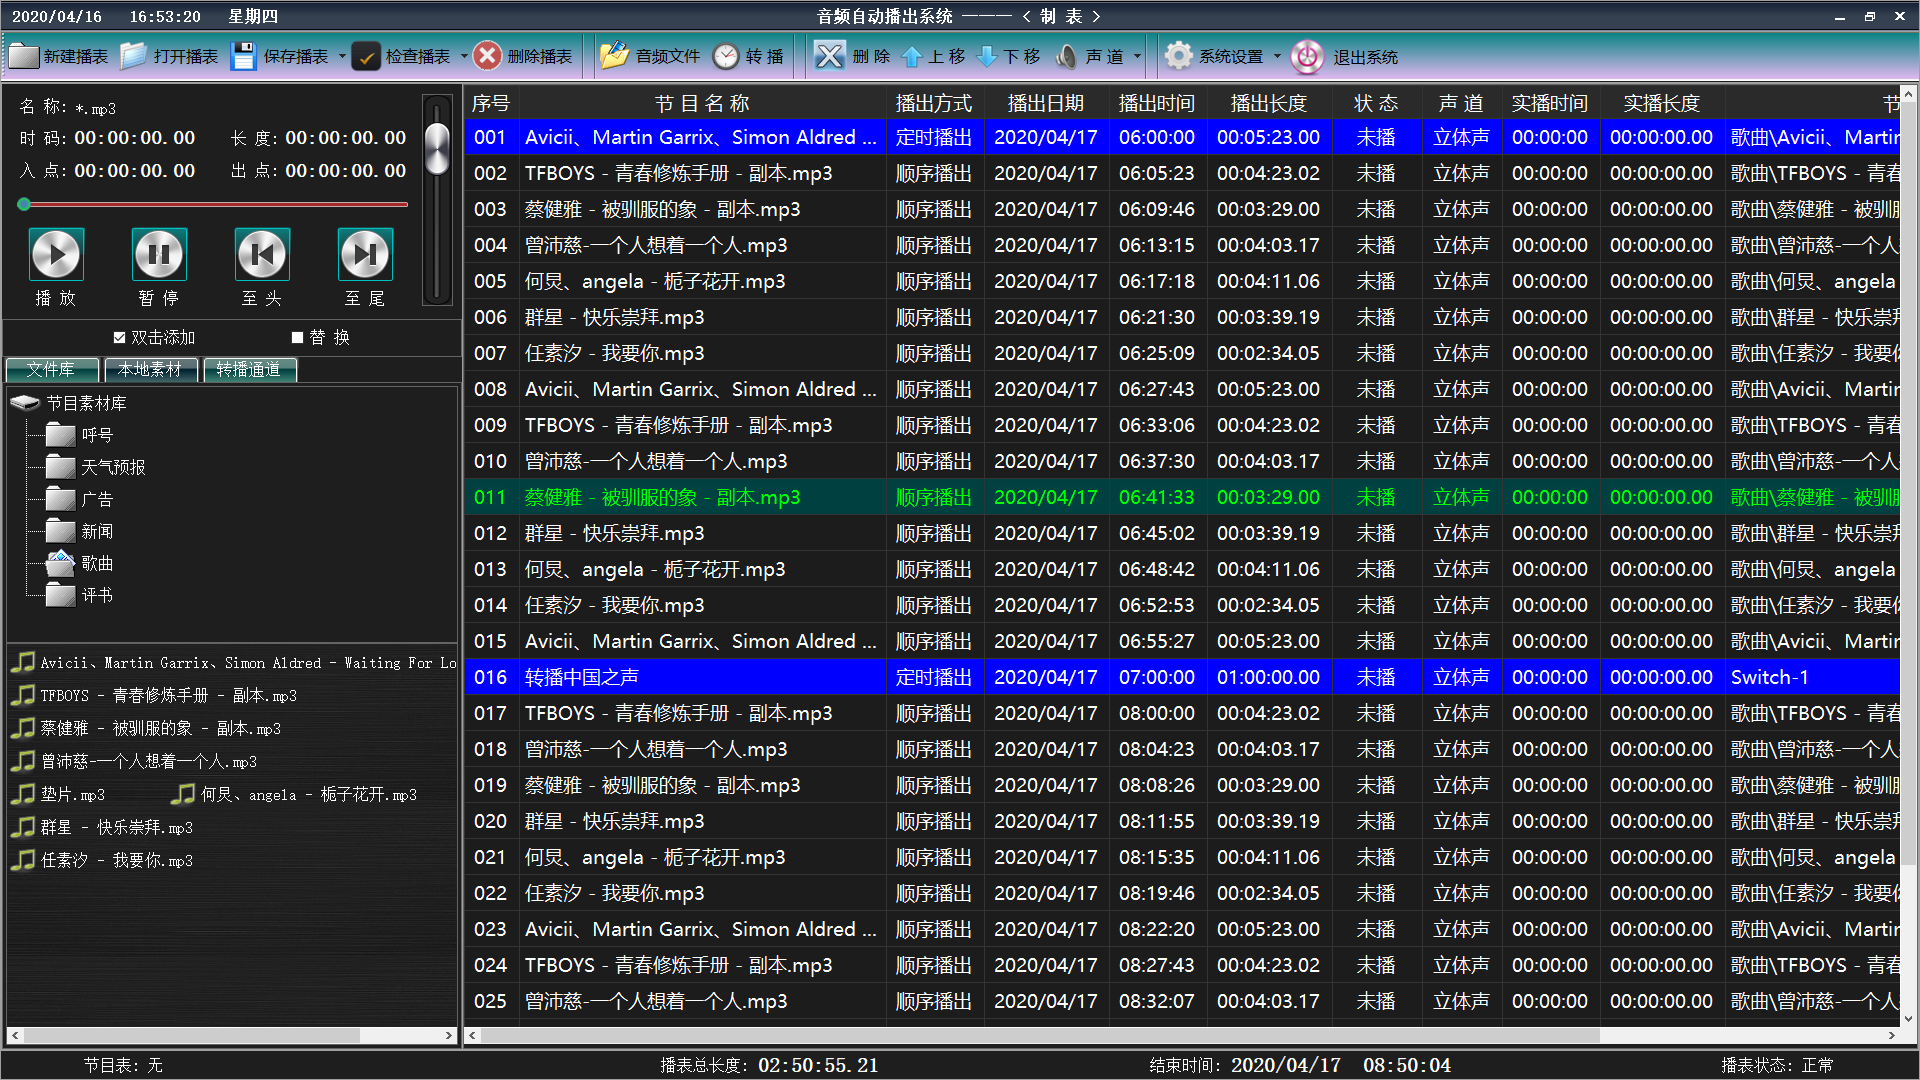Expand 声道 dropdown arrow
Image resolution: width=1920 pixels, height=1080 pixels.
pos(1137,56)
